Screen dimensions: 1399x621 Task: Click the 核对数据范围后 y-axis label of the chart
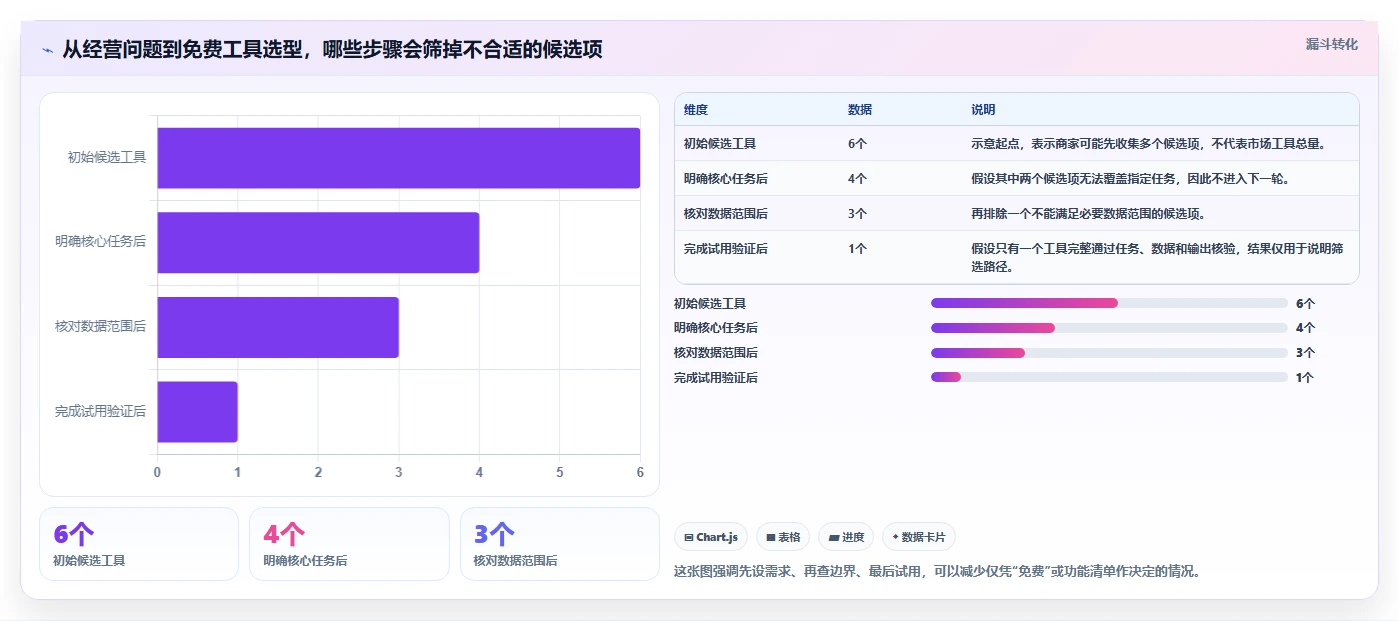pyautogui.click(x=101, y=326)
